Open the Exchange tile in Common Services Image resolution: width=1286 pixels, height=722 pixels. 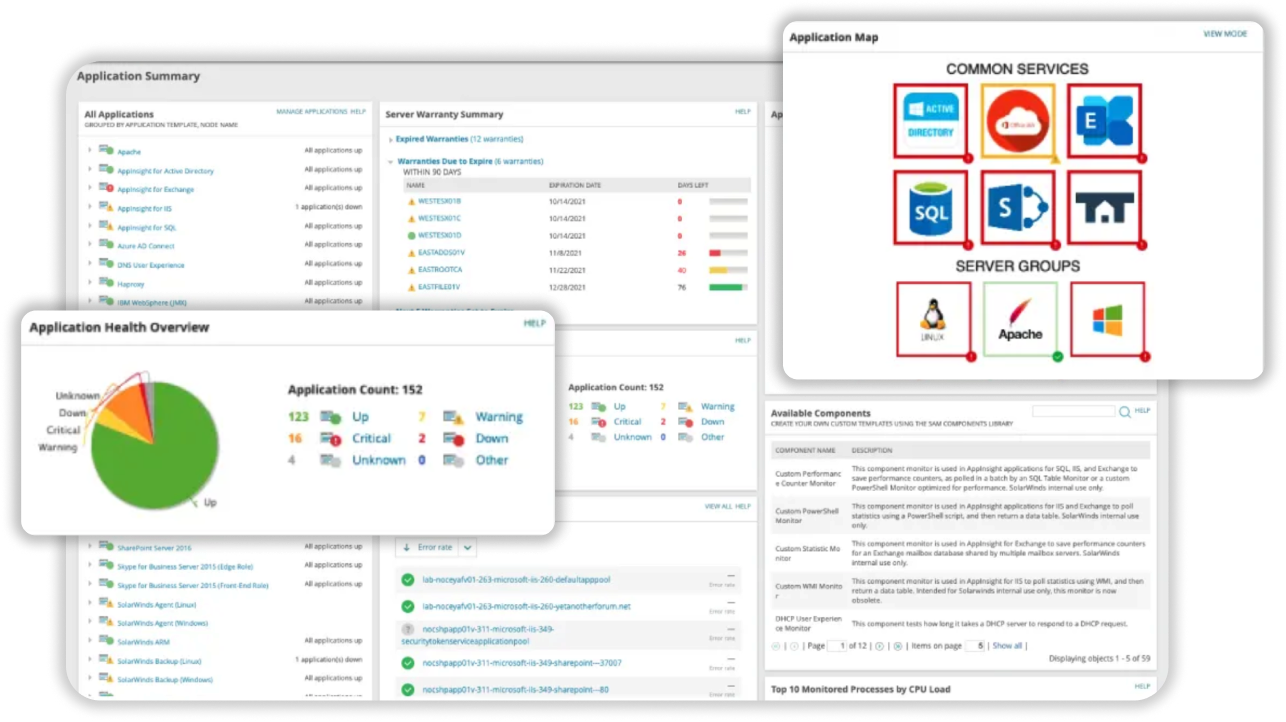1105,121
